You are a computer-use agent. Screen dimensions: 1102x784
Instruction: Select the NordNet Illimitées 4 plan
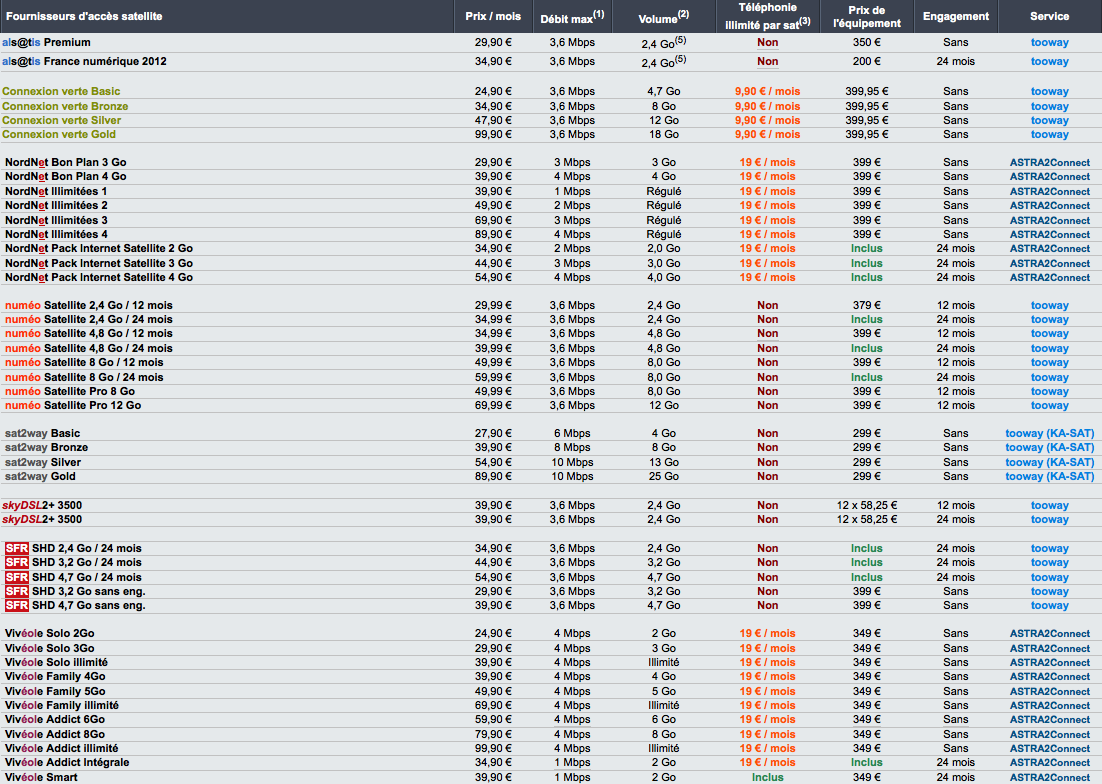(x=56, y=234)
